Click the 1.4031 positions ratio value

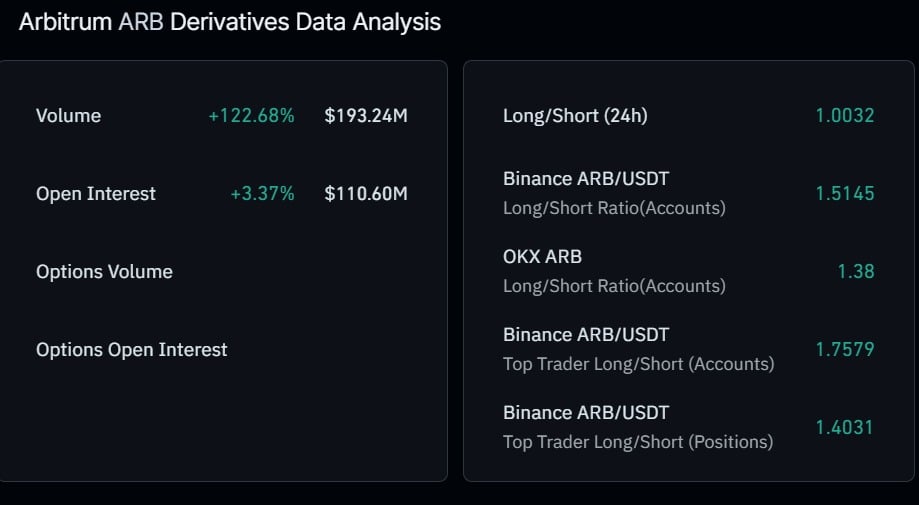point(845,427)
